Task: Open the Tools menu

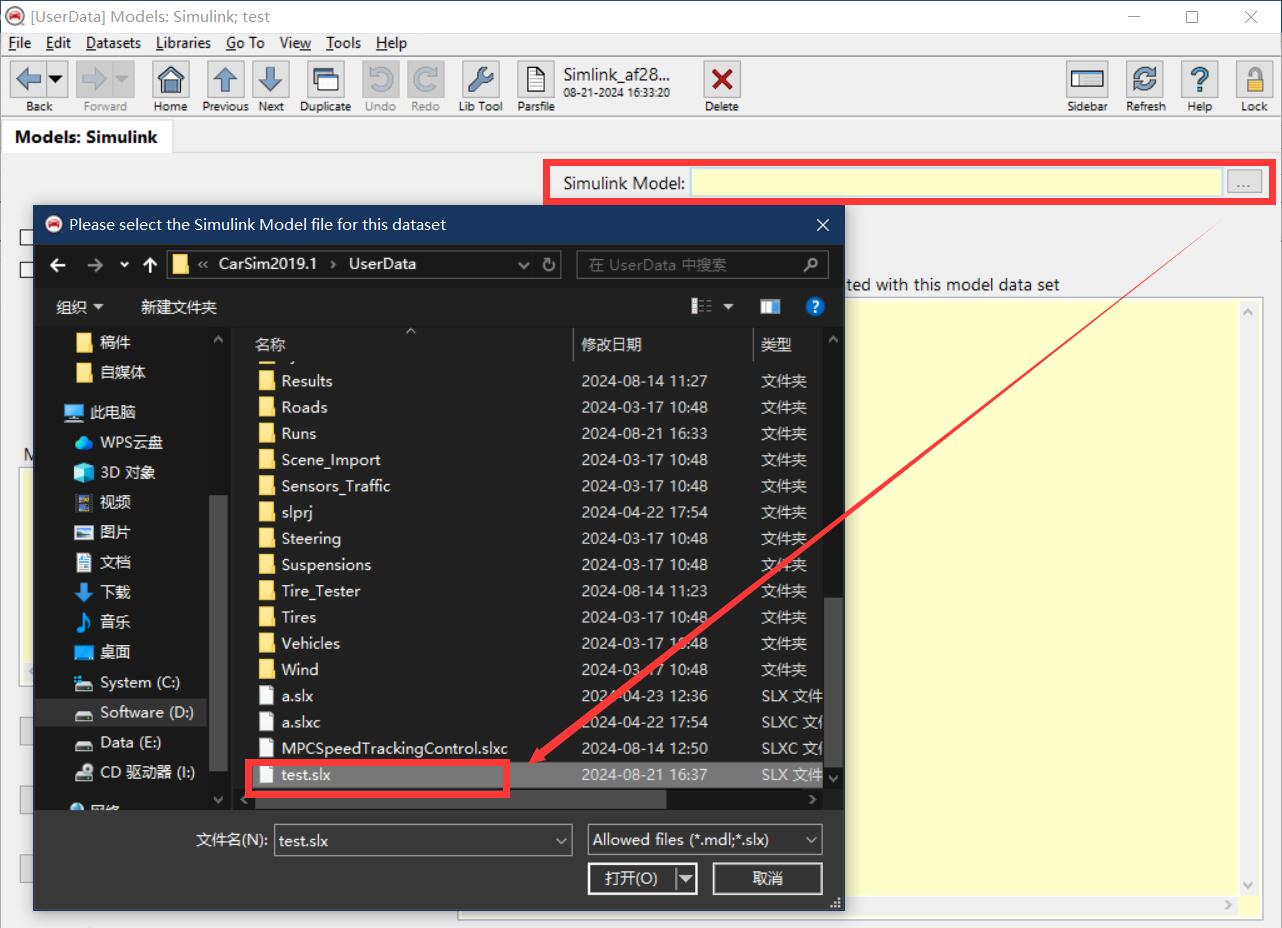Action: click(x=343, y=43)
